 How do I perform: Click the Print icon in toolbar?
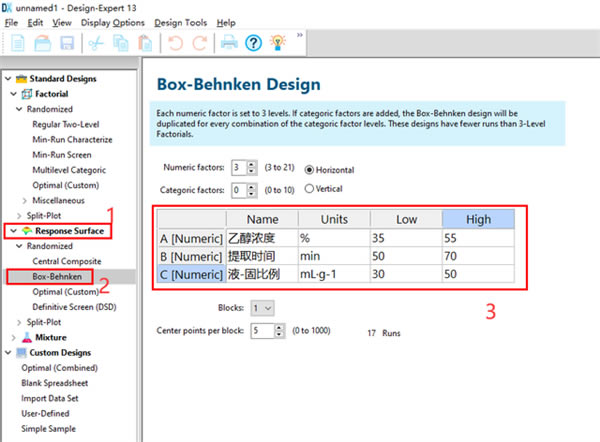click(x=229, y=43)
